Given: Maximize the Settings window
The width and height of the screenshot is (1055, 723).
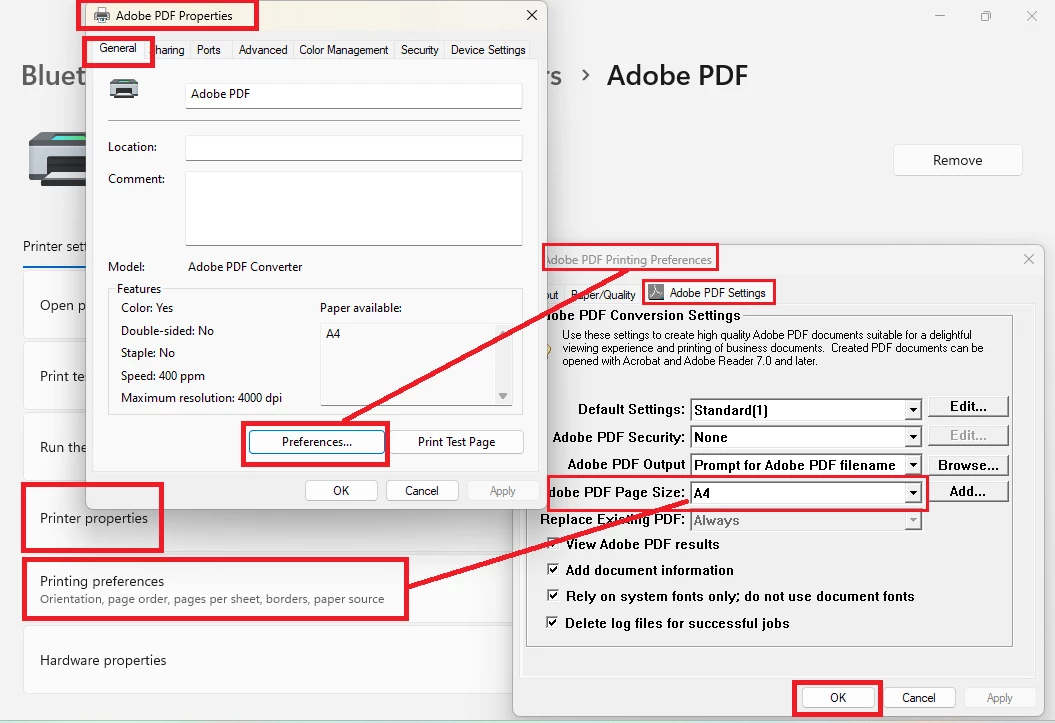Looking at the screenshot, I should [986, 16].
